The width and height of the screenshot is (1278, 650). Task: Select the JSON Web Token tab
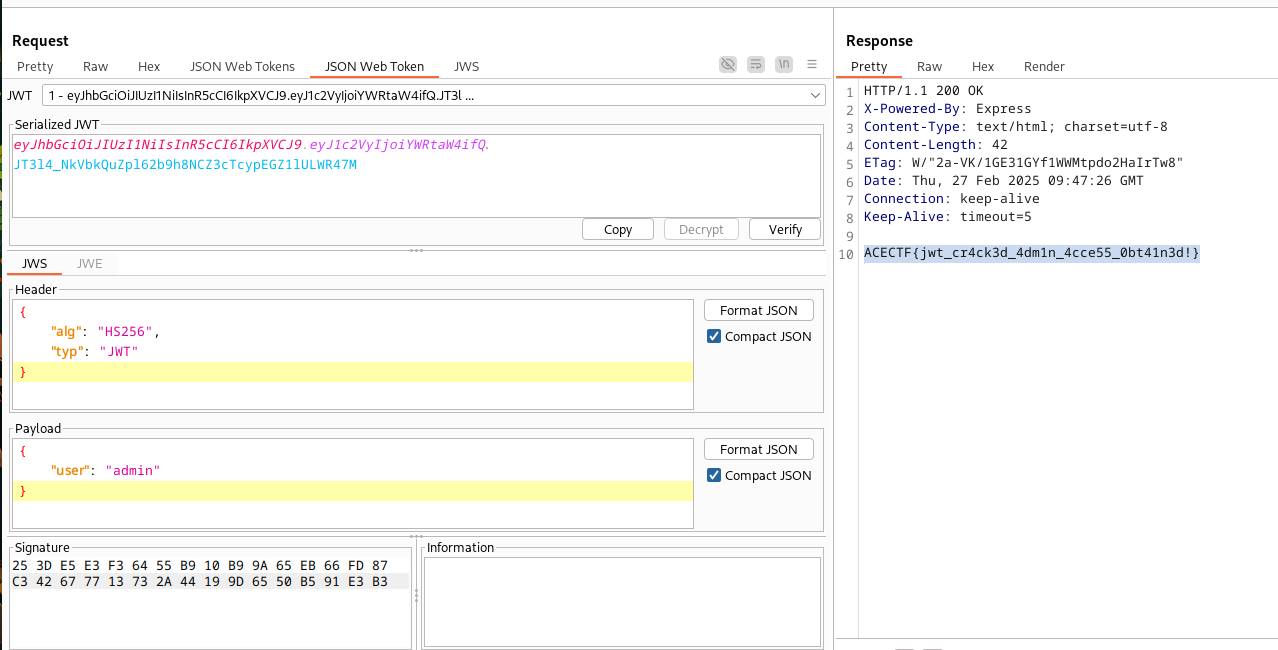coord(374,67)
